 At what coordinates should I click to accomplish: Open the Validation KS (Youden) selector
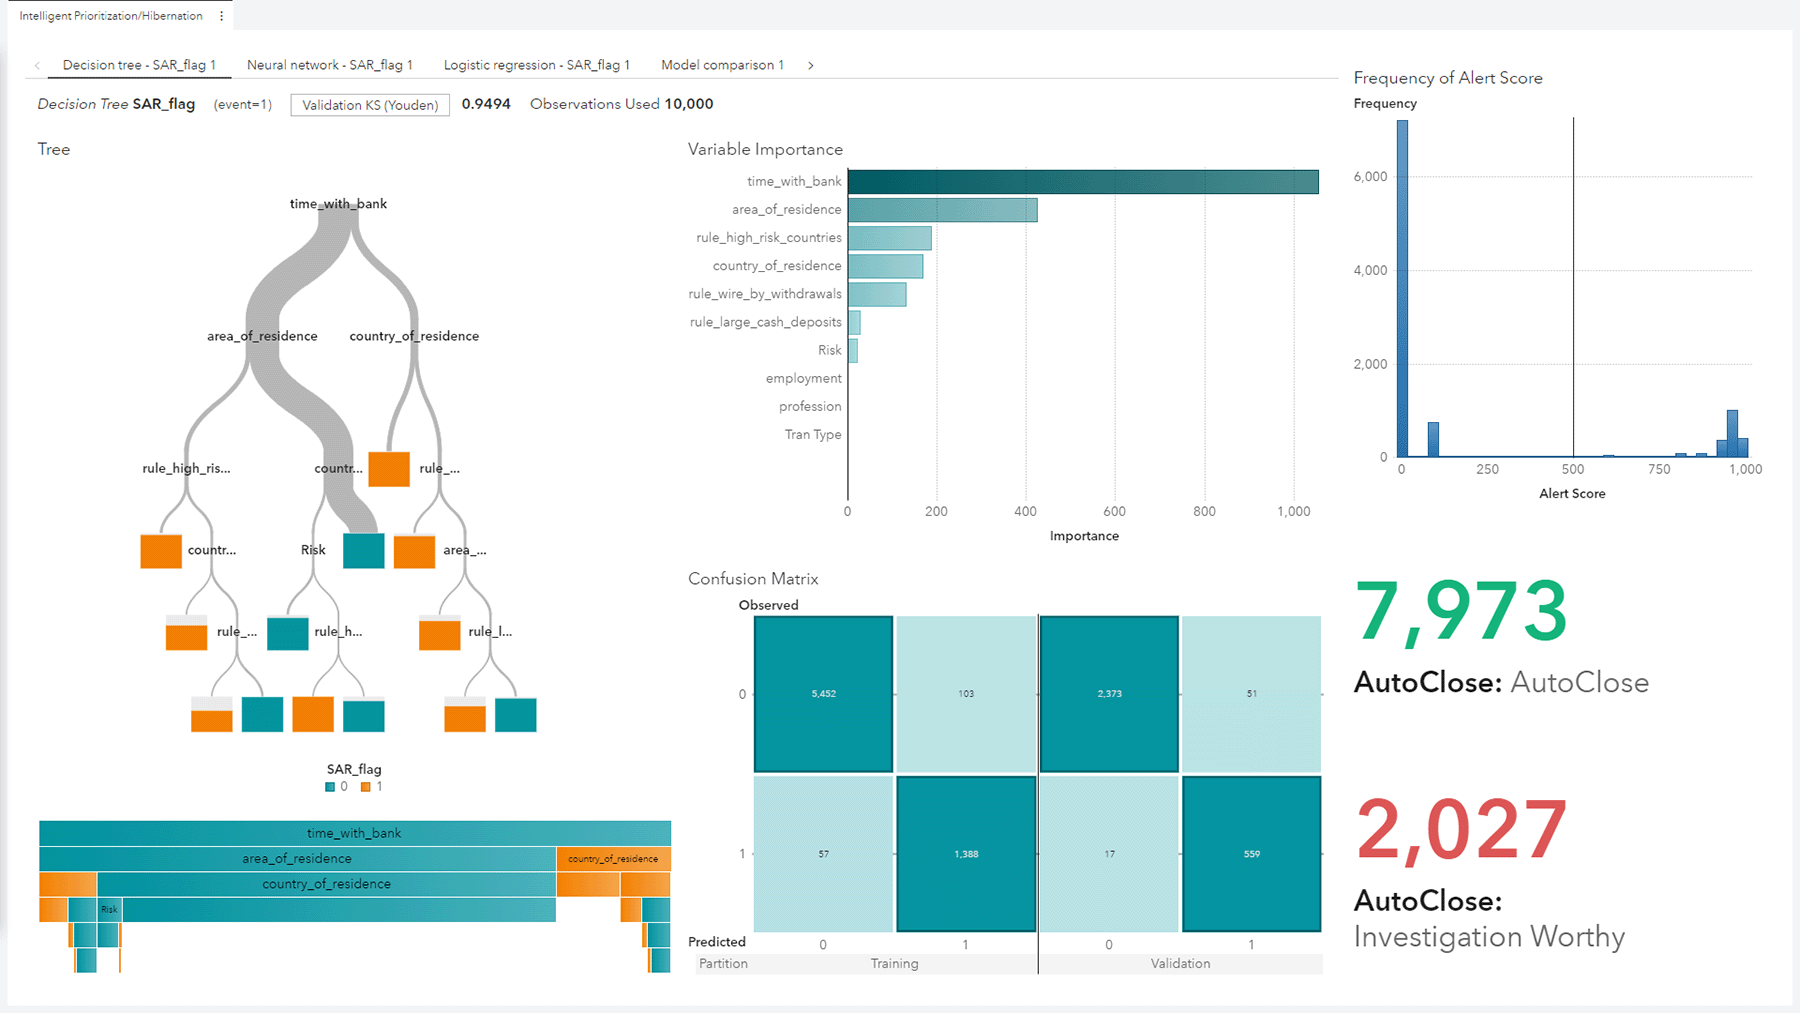(x=370, y=105)
